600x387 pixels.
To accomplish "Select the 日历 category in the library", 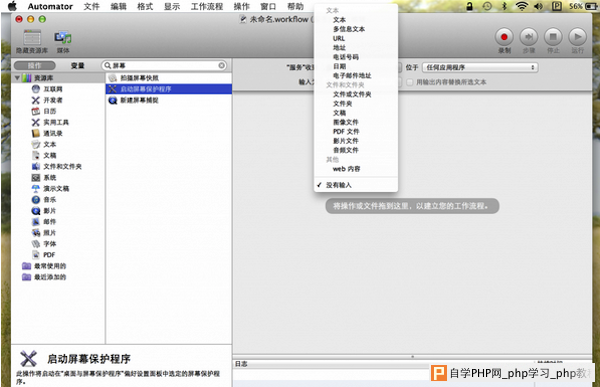I will (x=49, y=111).
